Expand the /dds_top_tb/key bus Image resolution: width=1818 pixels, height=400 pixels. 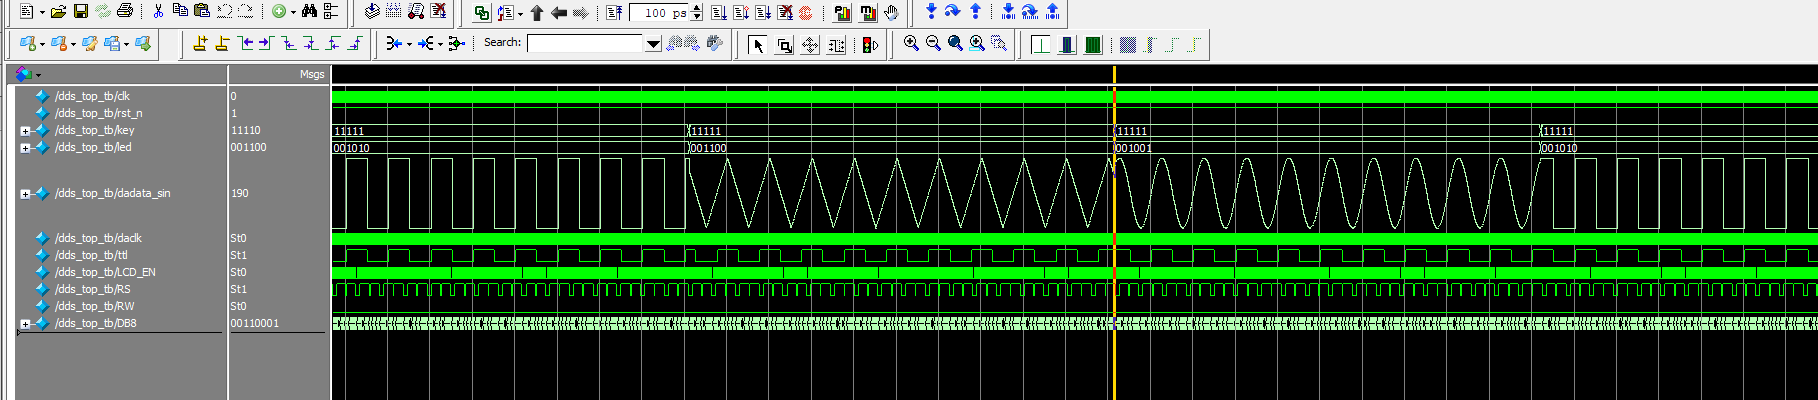pyautogui.click(x=25, y=131)
